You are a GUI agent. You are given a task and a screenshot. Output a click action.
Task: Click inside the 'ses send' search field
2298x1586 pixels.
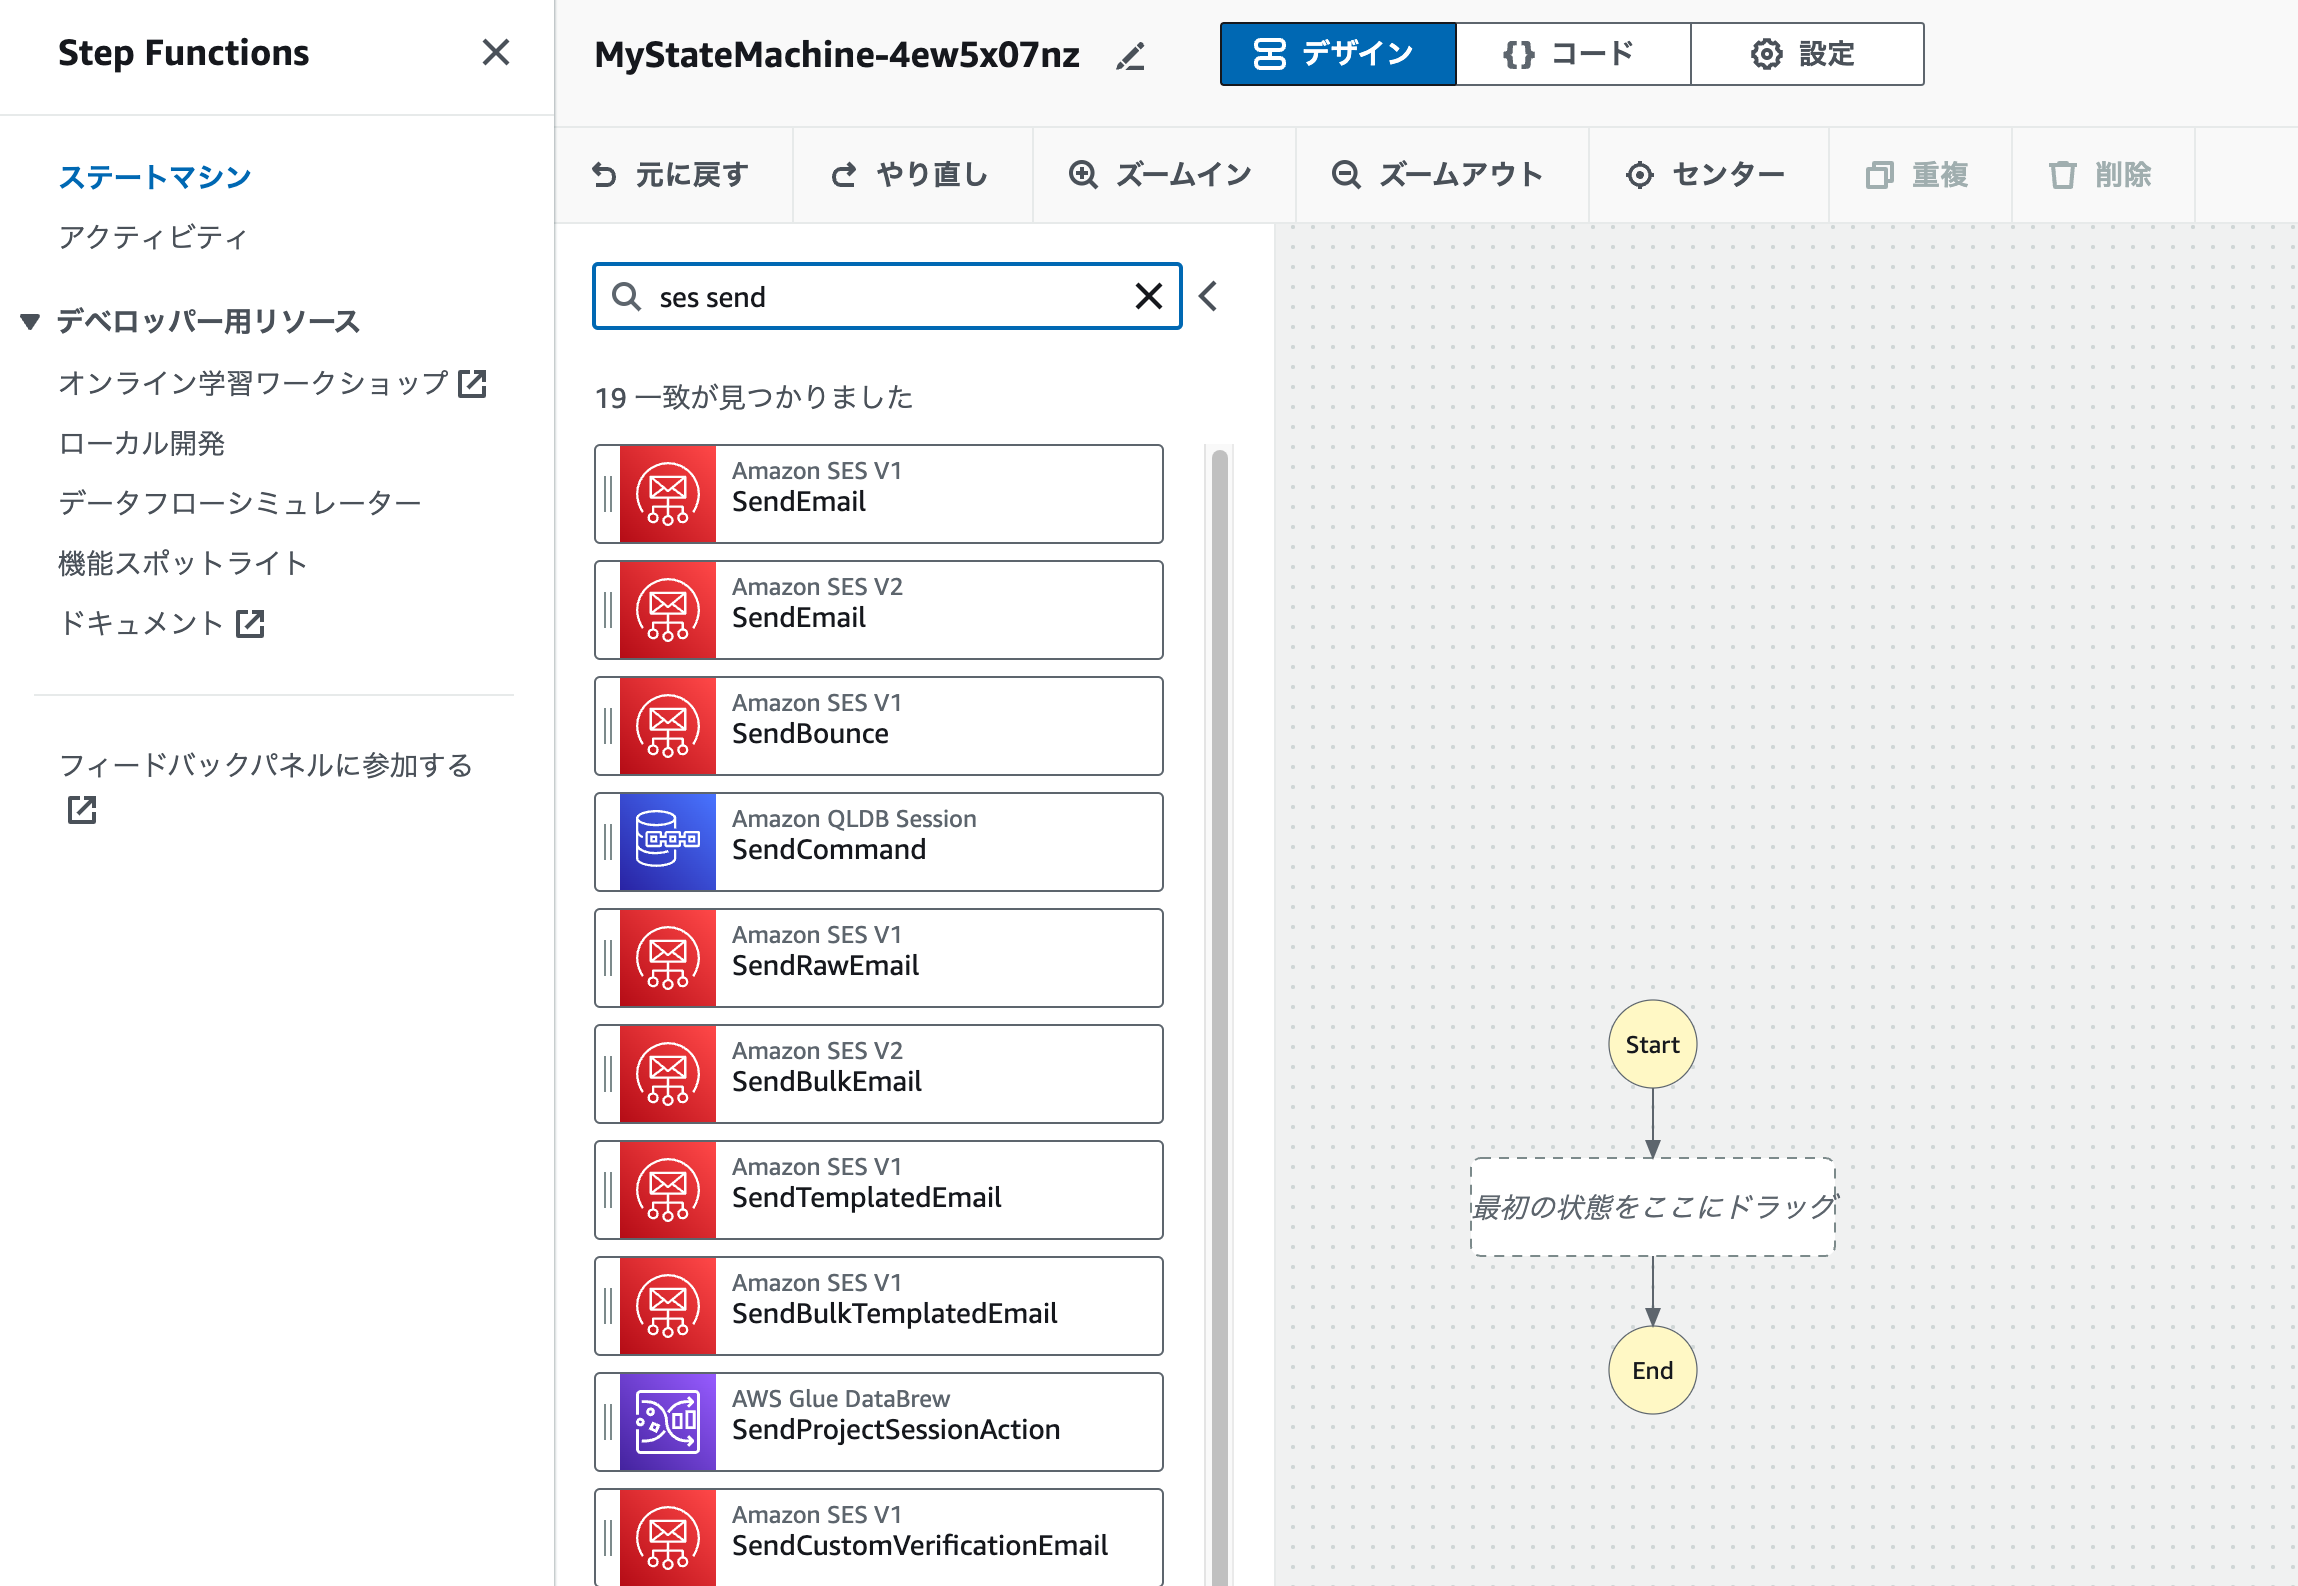880,297
